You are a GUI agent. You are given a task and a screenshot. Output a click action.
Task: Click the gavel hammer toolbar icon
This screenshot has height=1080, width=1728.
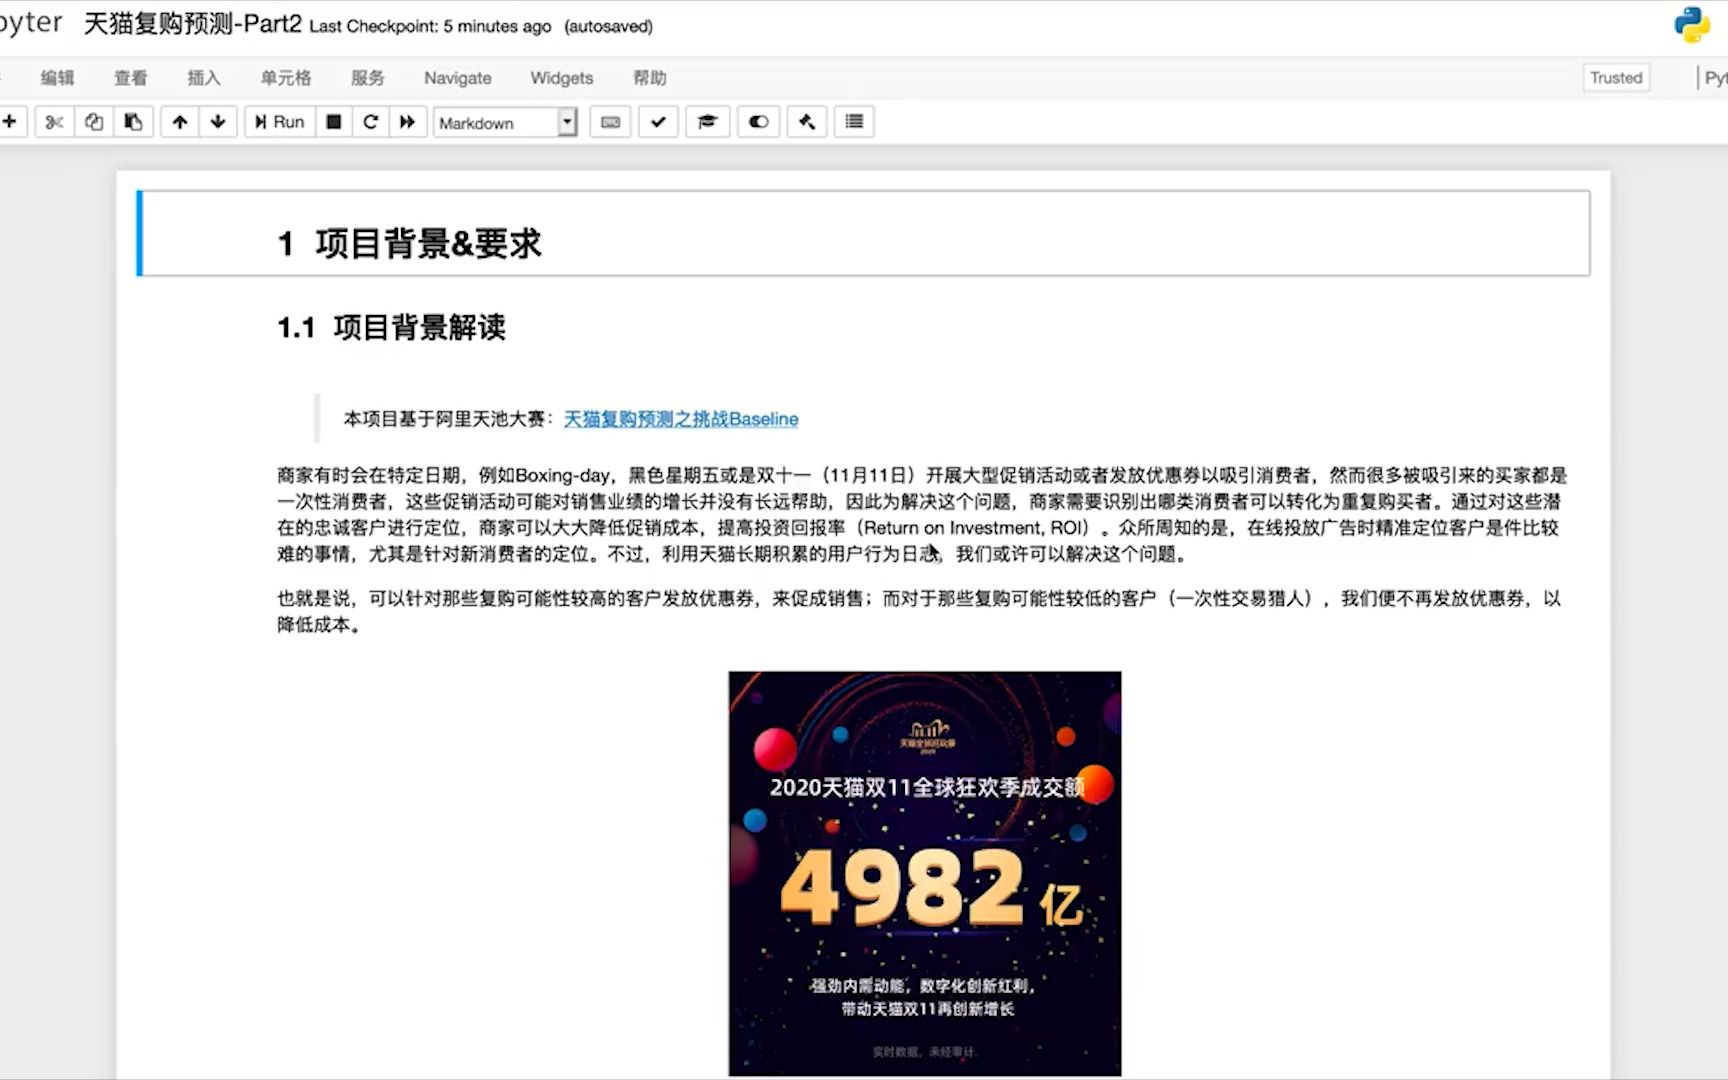807,122
